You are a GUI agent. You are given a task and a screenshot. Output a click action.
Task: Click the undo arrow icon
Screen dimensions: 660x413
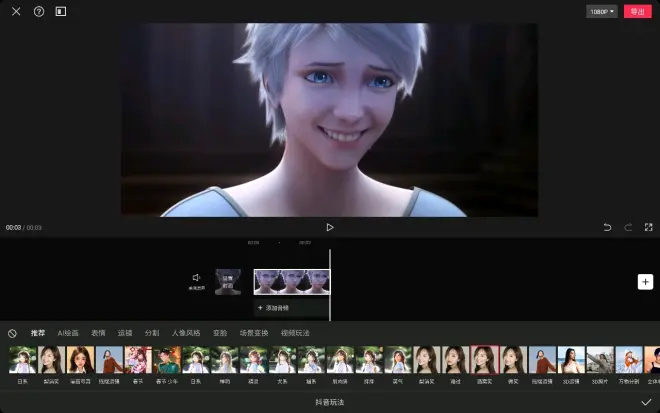[607, 227]
